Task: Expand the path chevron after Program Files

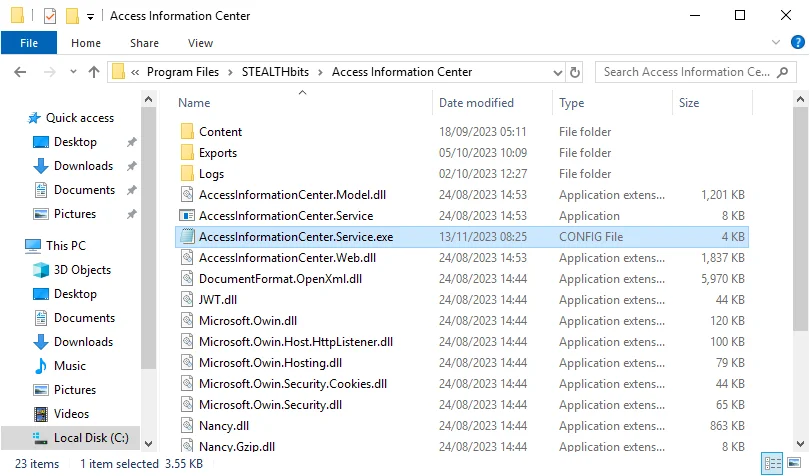Action: 230,72
